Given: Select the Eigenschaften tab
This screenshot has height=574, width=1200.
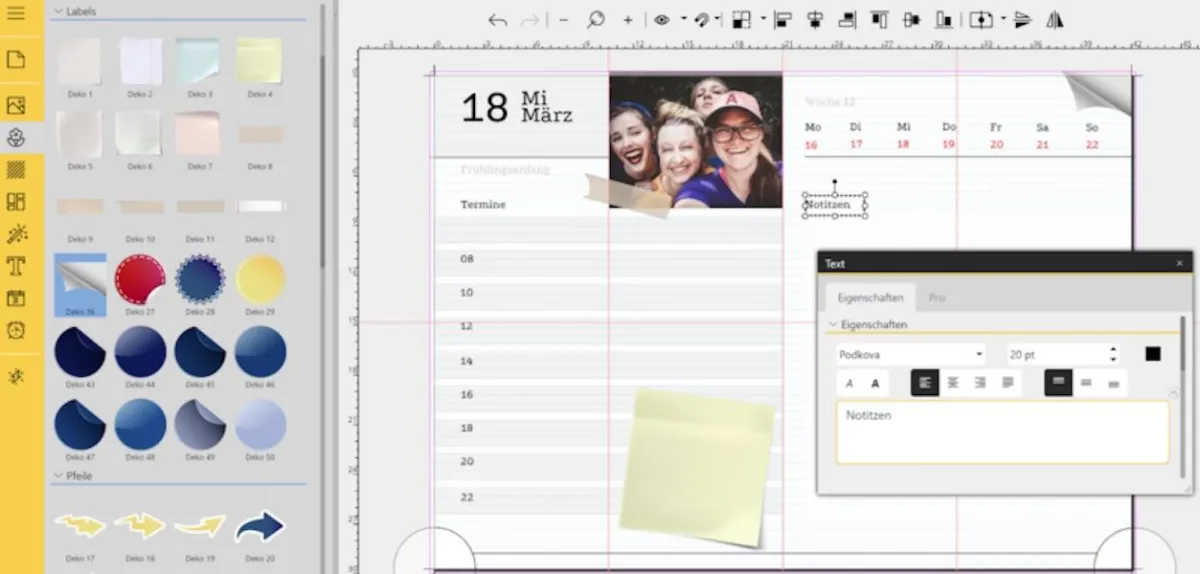Looking at the screenshot, I should [869, 298].
